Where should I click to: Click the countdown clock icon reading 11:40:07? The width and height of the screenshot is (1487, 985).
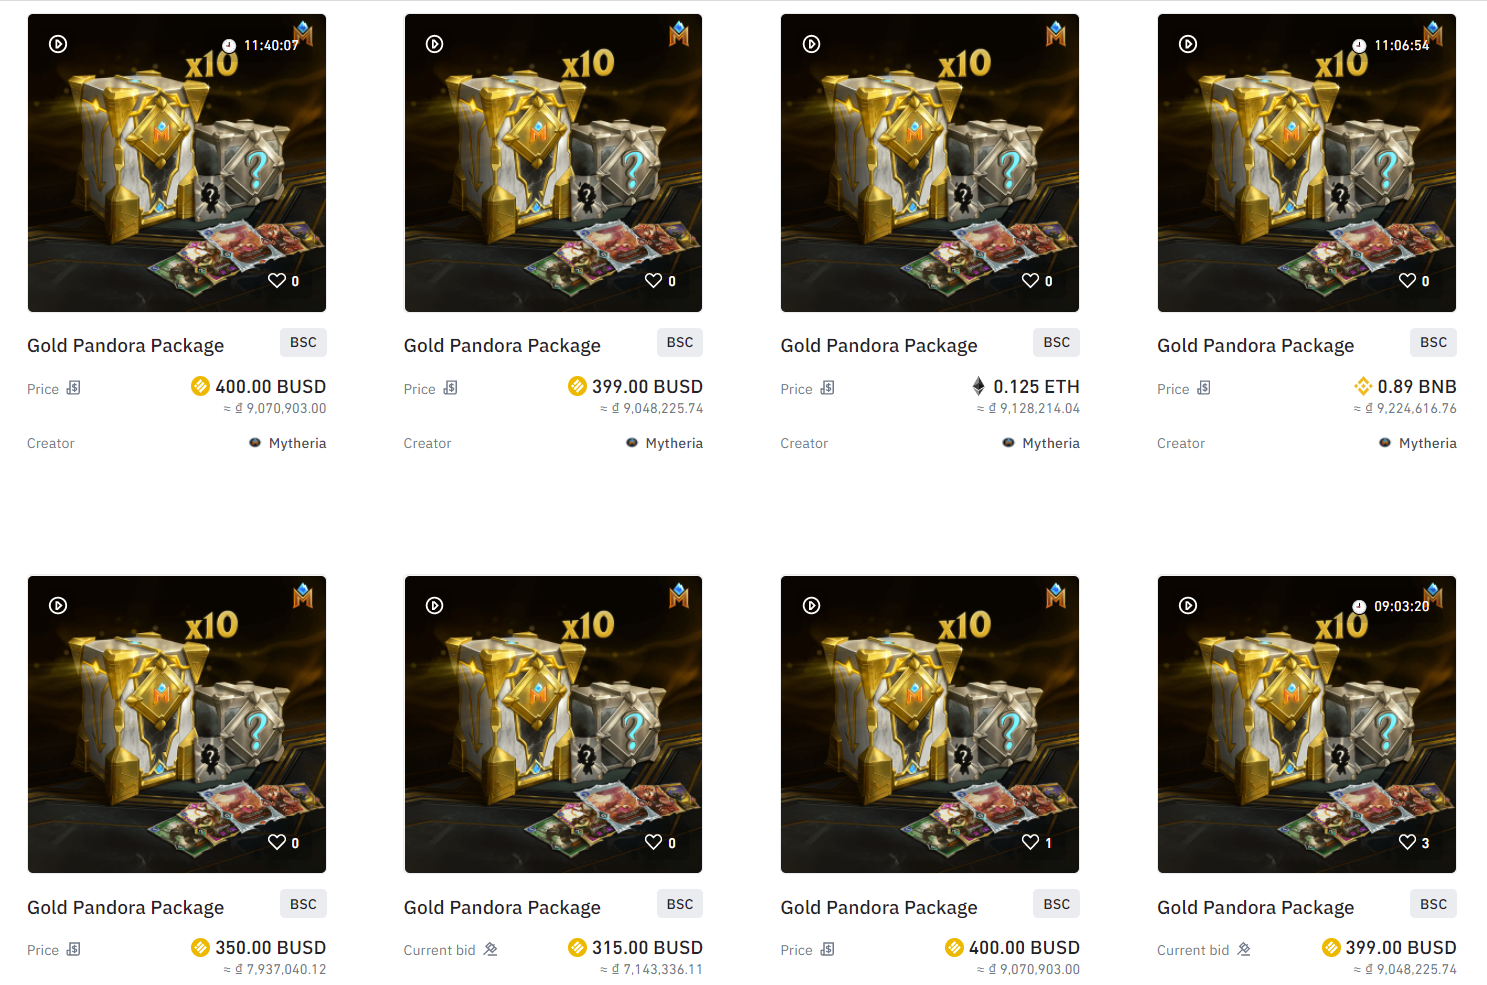(x=229, y=46)
